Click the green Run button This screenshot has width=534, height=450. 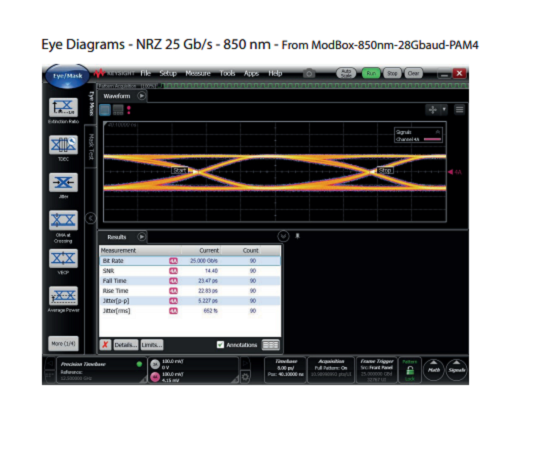pyautogui.click(x=371, y=73)
